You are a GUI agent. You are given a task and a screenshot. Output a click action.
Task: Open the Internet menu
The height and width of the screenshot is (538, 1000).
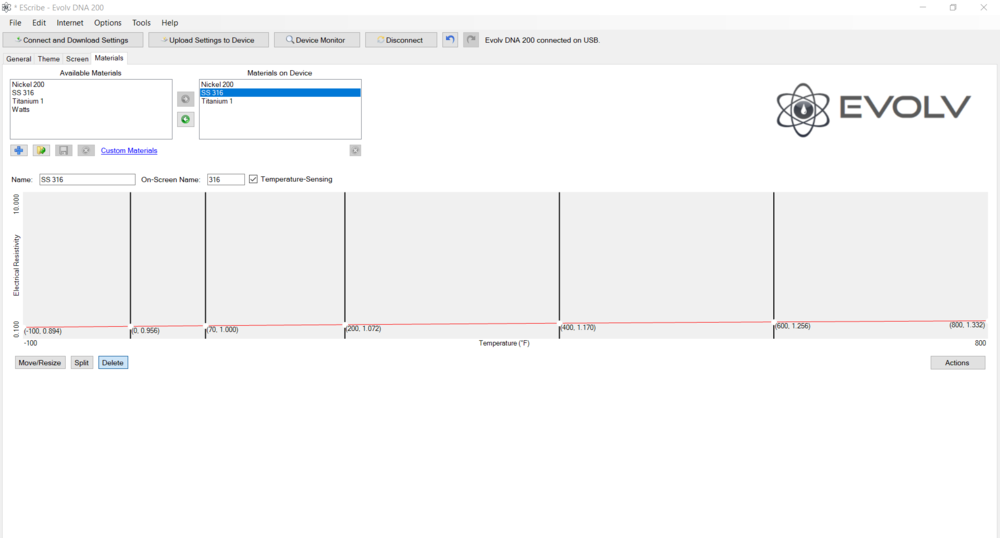click(x=70, y=22)
